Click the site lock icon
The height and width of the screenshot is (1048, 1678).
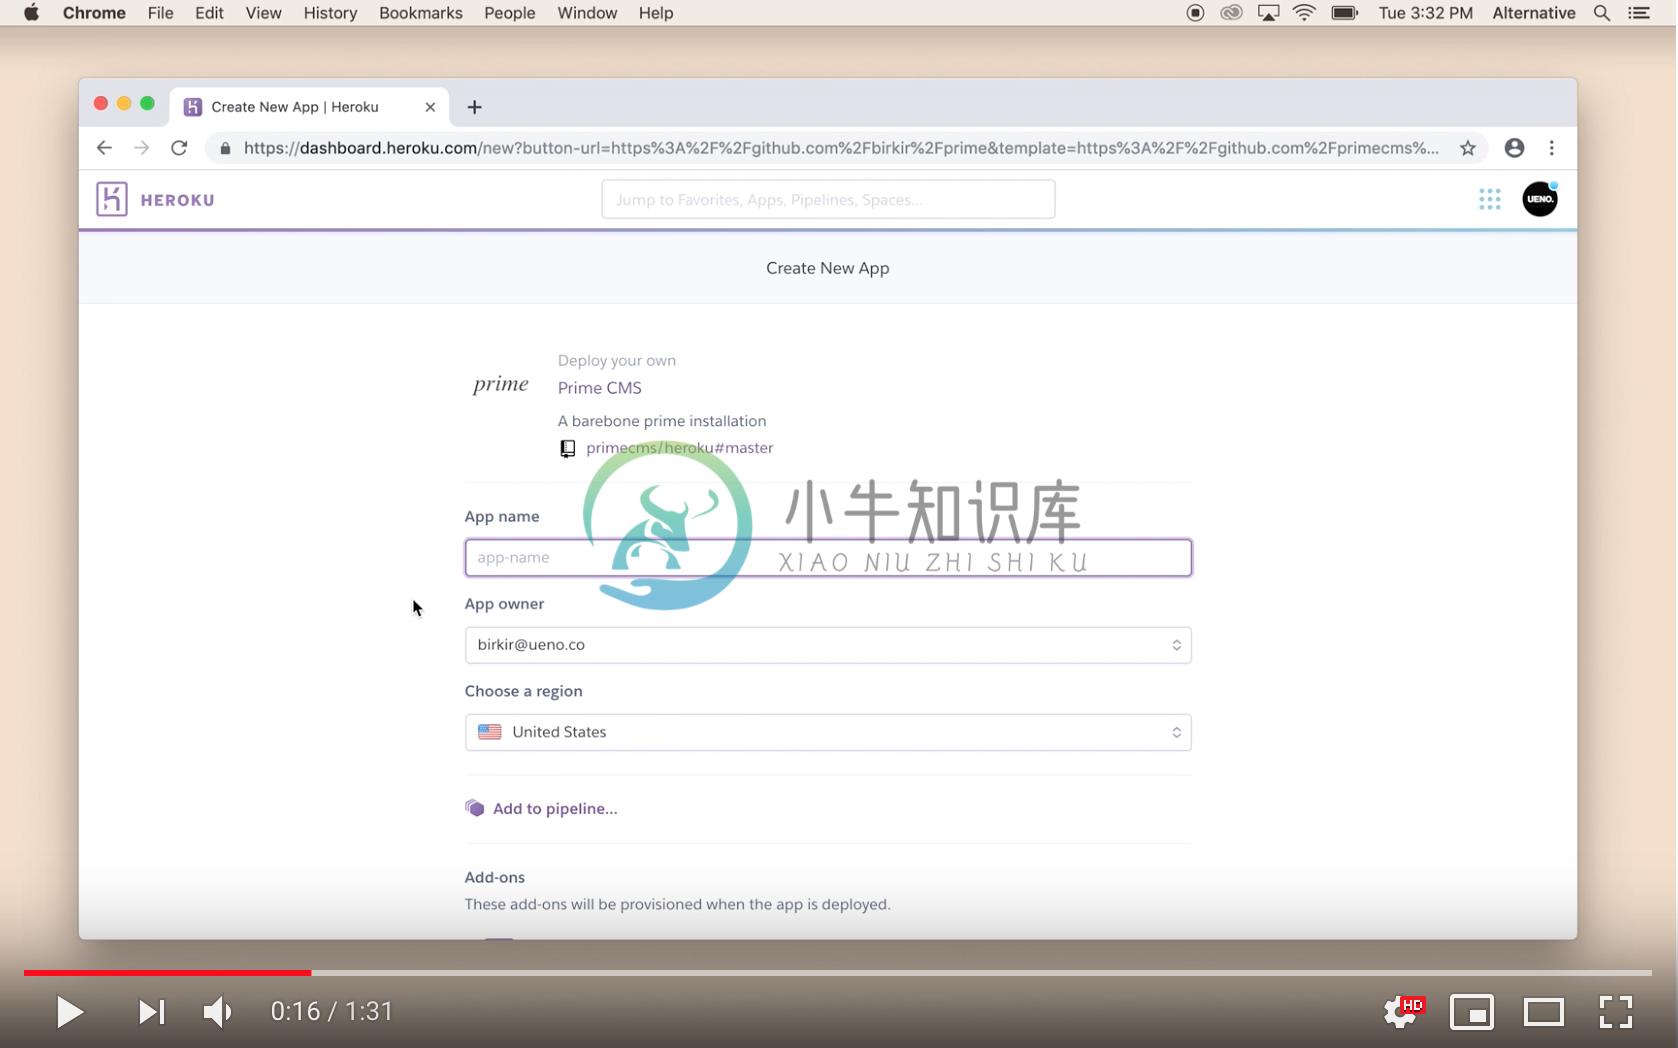pos(225,148)
